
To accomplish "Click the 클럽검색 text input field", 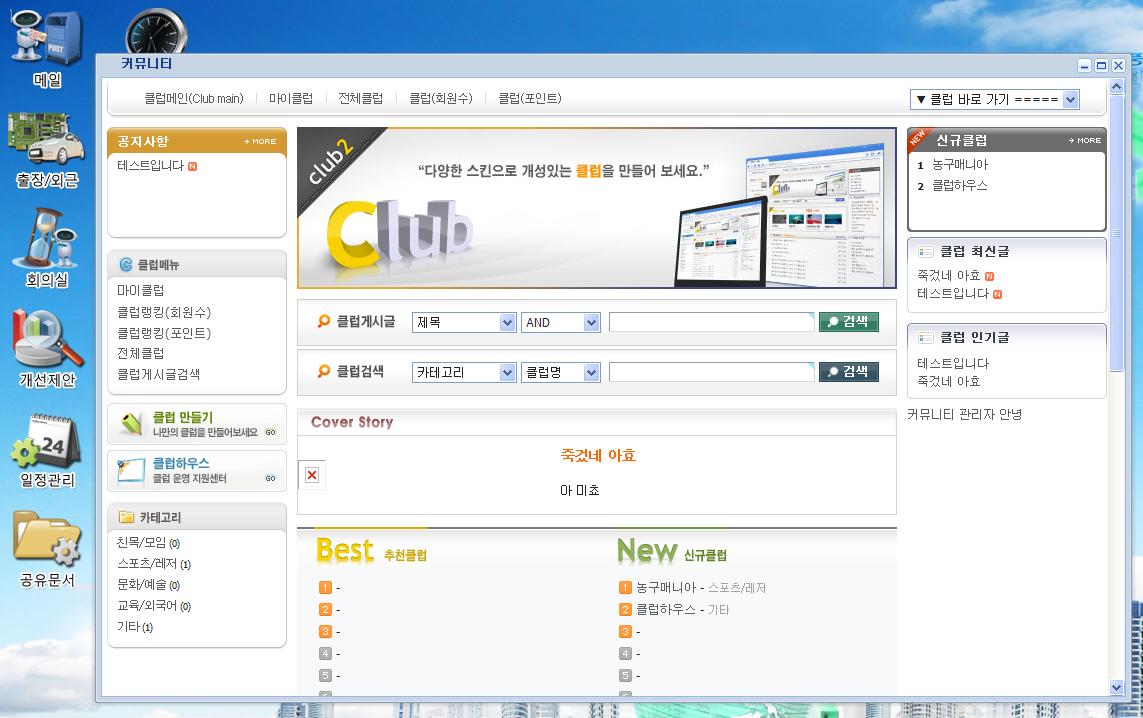I will coord(711,372).
